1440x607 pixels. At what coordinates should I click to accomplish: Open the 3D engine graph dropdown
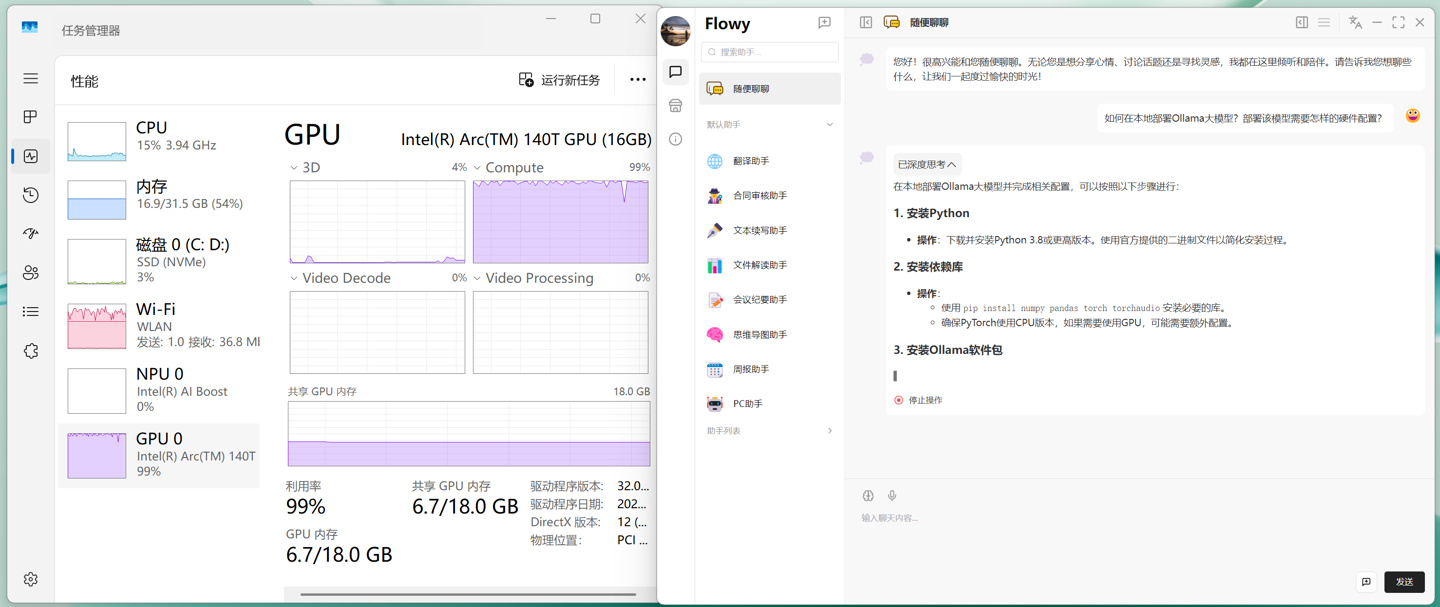pyautogui.click(x=294, y=168)
